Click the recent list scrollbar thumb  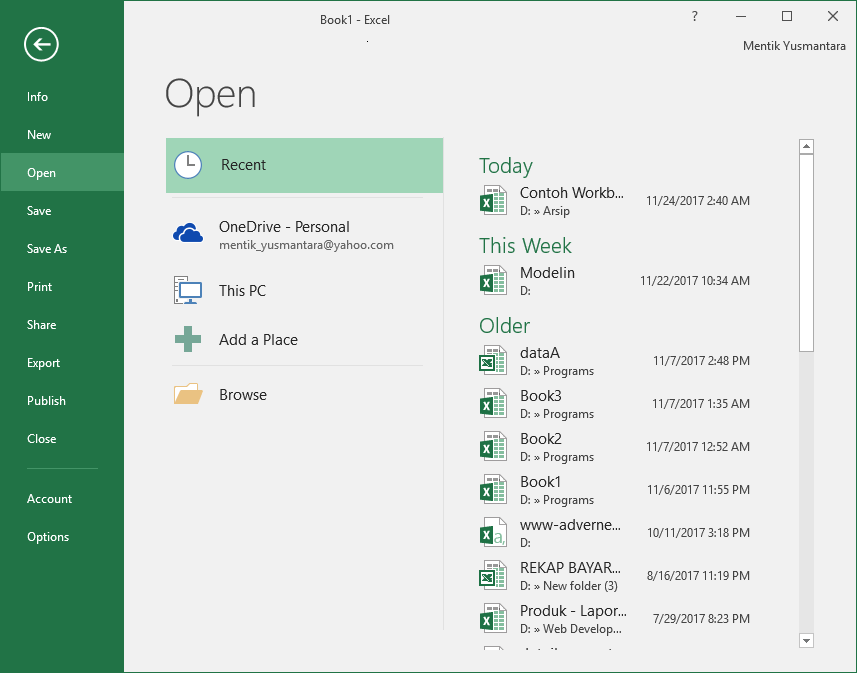point(806,253)
